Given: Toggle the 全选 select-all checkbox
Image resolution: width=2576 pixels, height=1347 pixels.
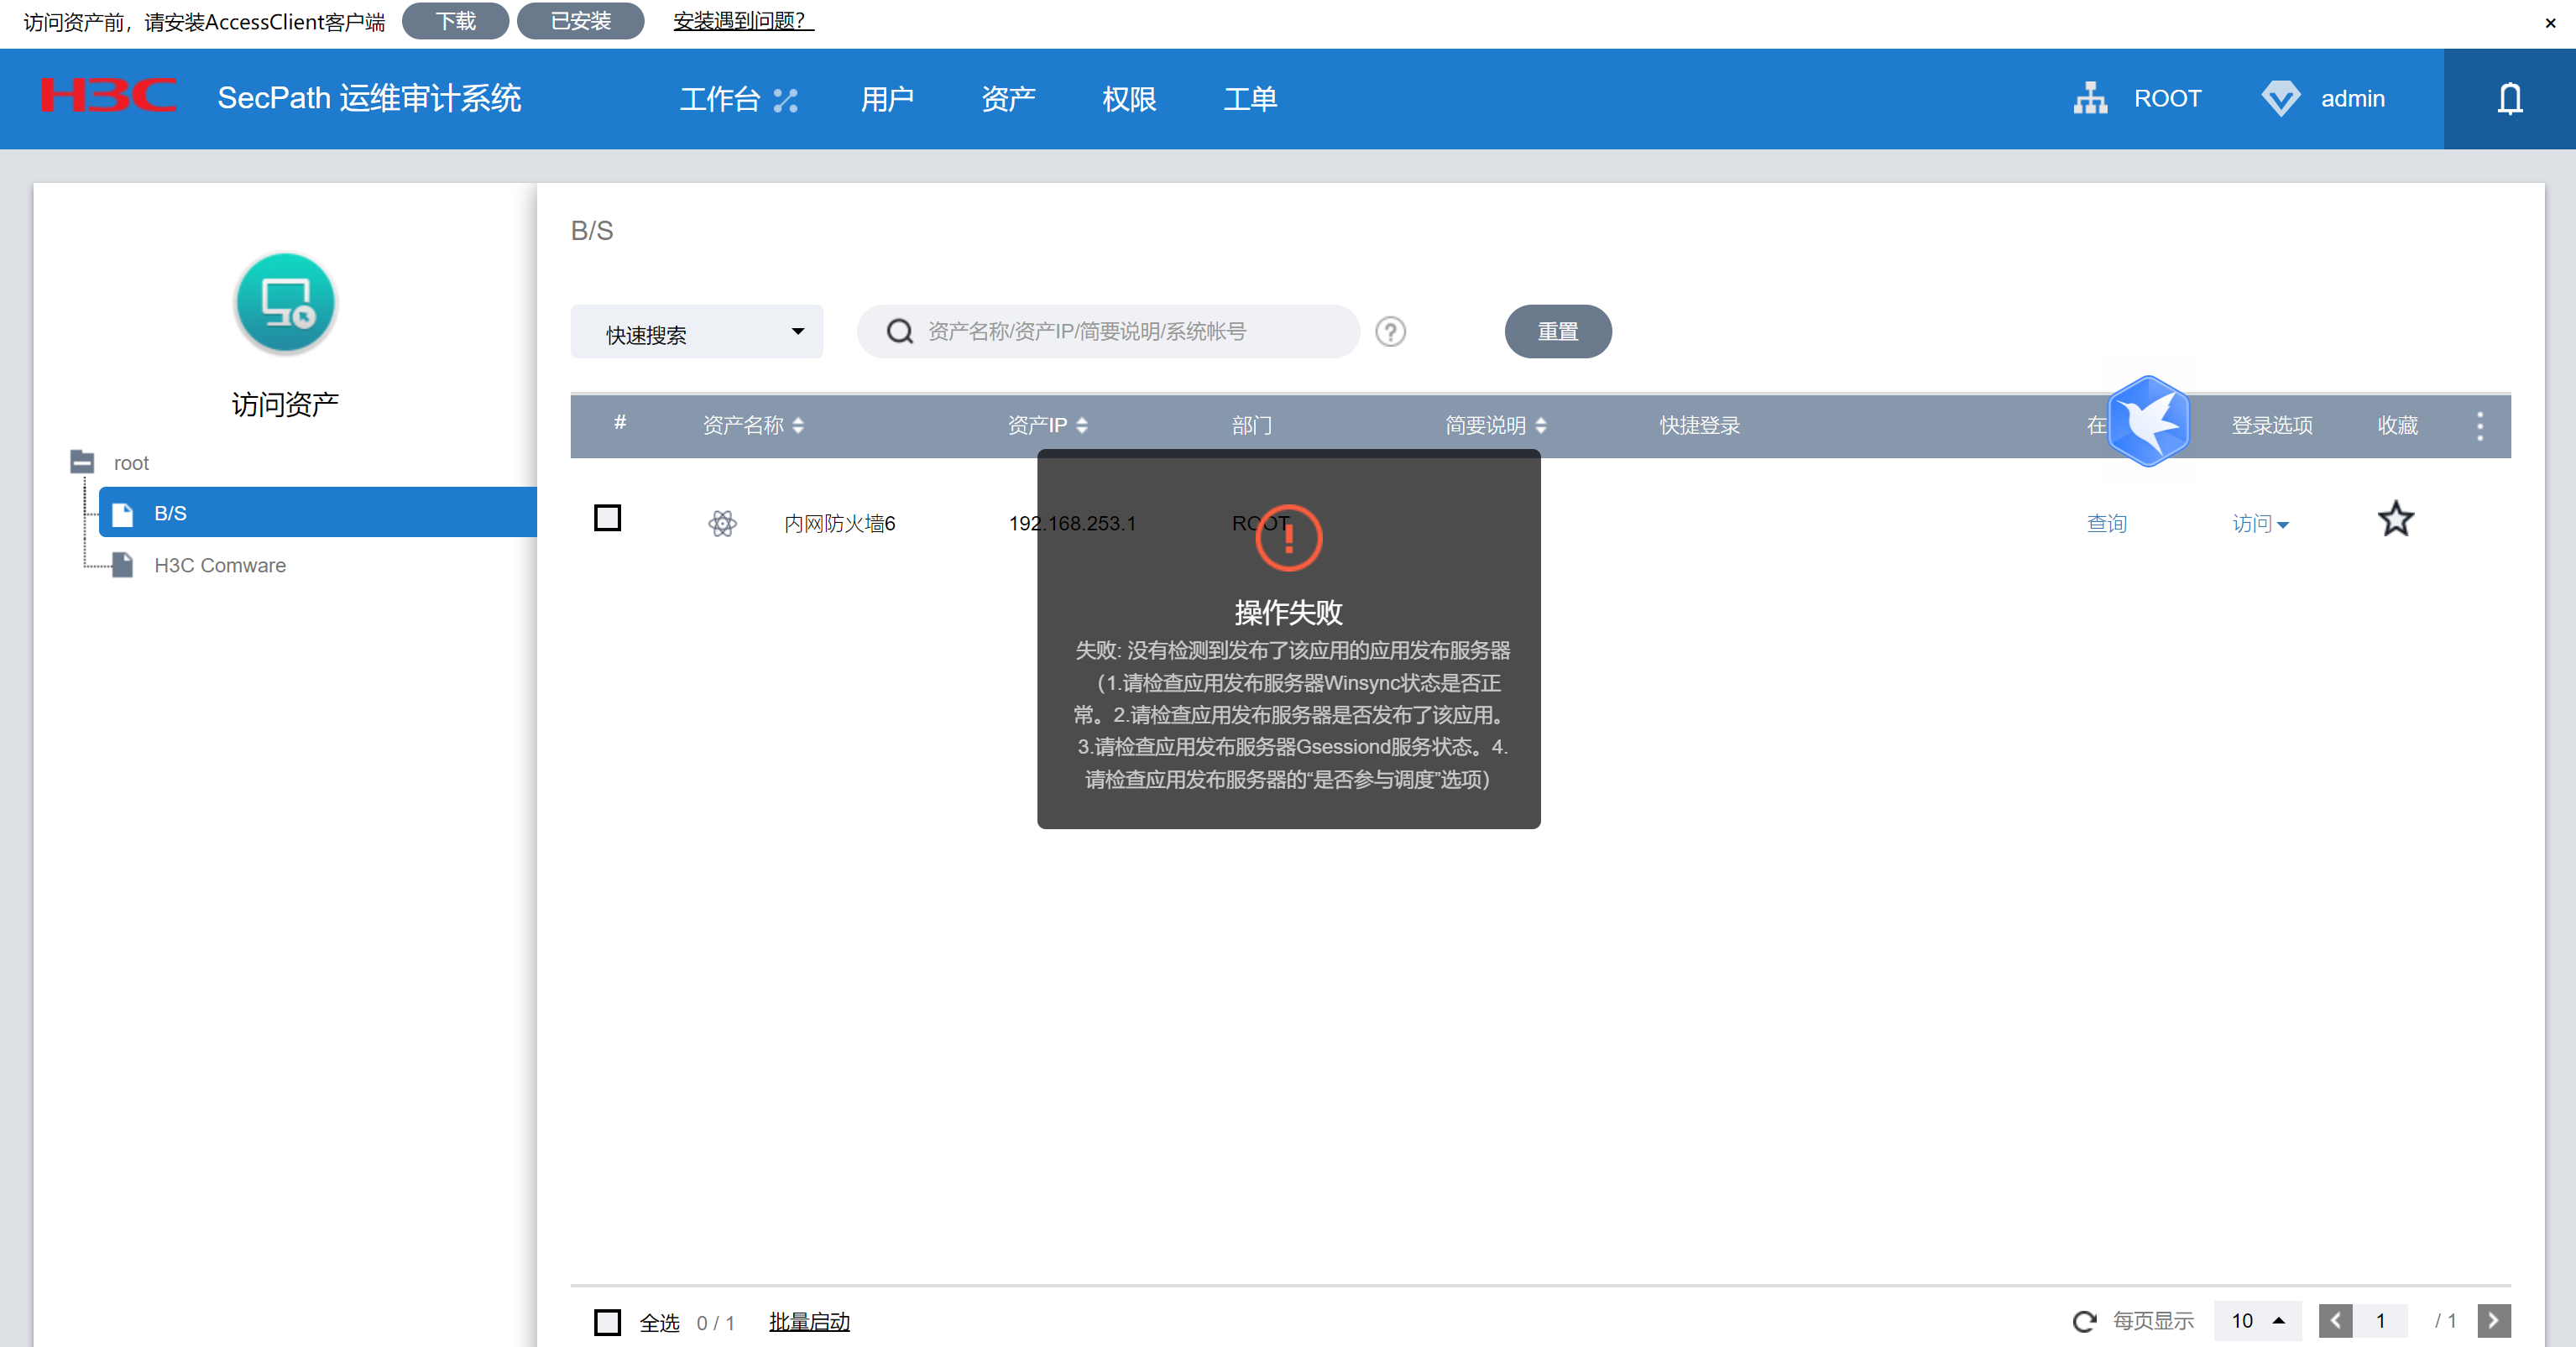Looking at the screenshot, I should (x=607, y=1322).
